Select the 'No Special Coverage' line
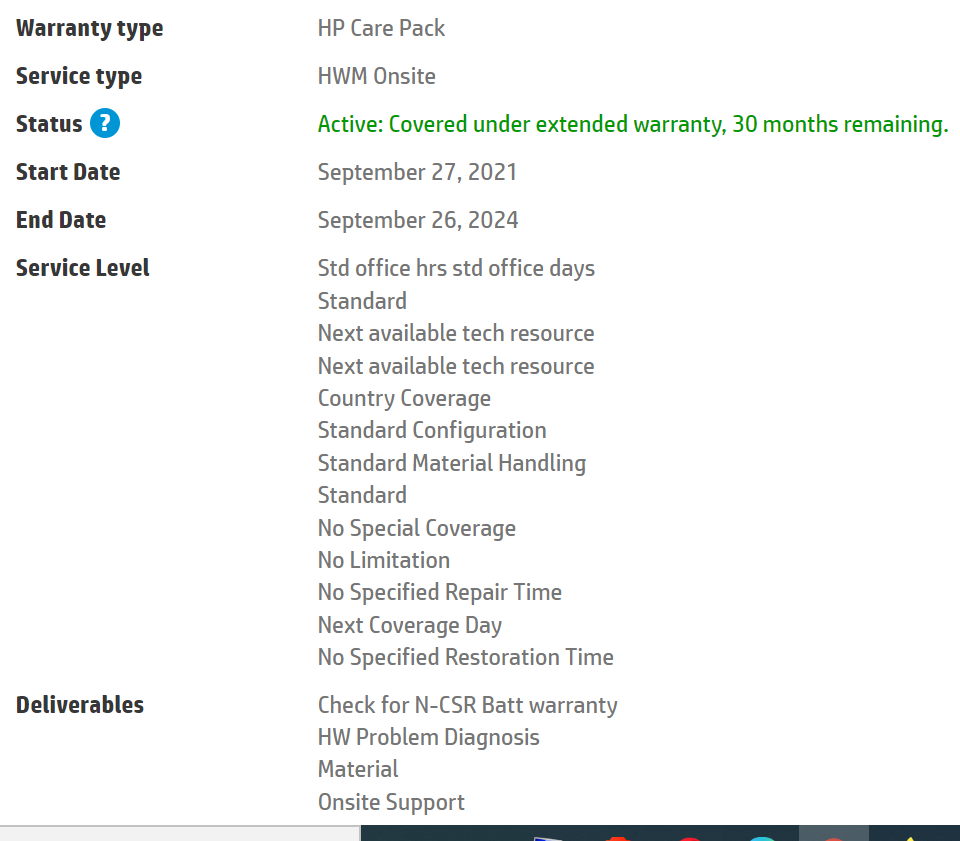Screen dimensions: 960x841 pos(416,528)
